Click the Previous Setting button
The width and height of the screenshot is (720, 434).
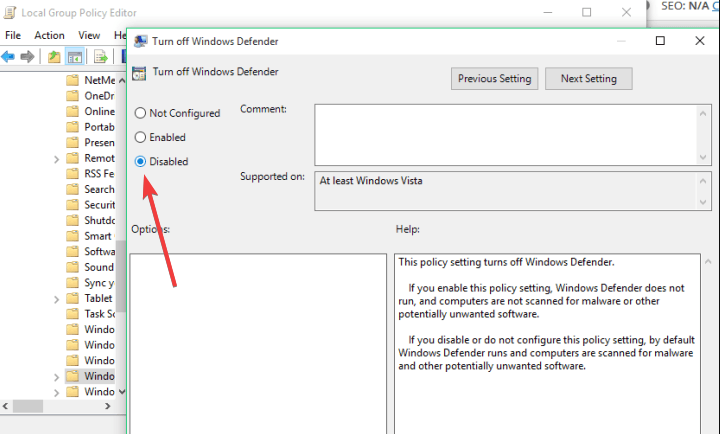point(495,79)
